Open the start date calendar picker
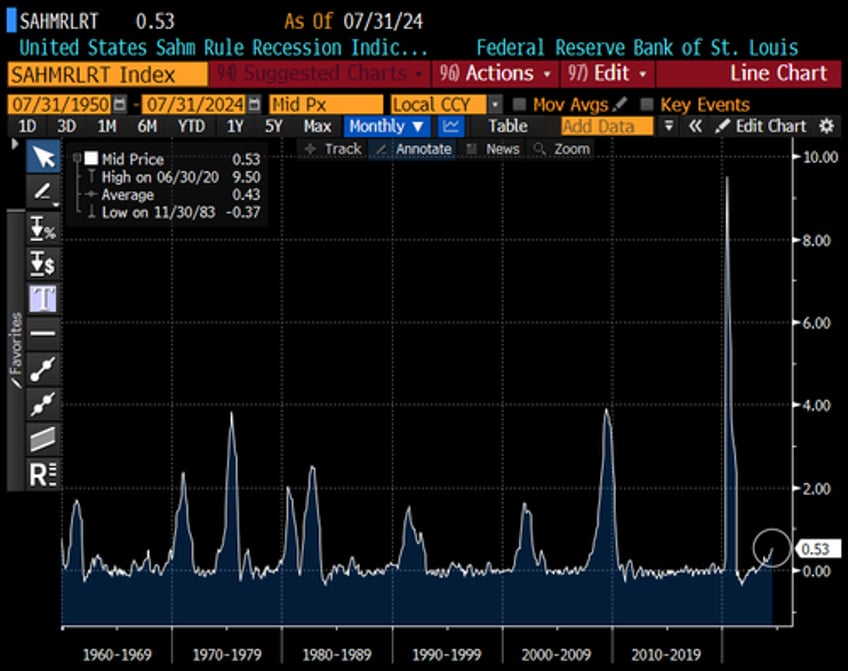The width and height of the screenshot is (848, 671). click(x=120, y=104)
